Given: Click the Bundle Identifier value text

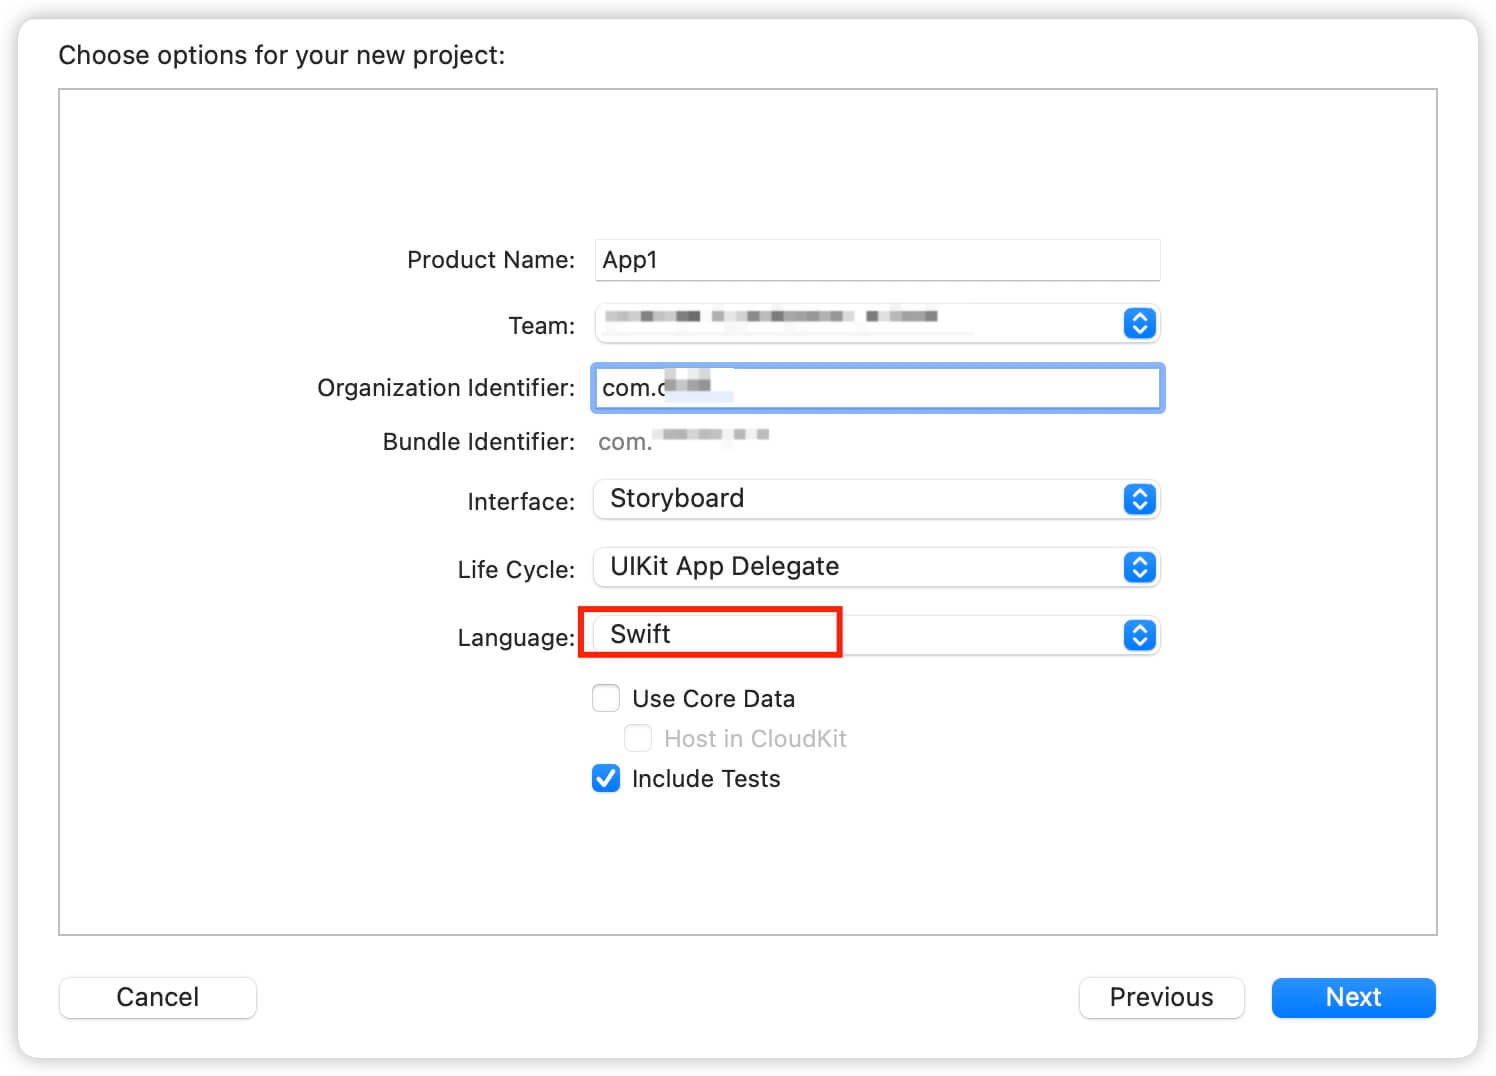Looking at the screenshot, I should click(684, 440).
